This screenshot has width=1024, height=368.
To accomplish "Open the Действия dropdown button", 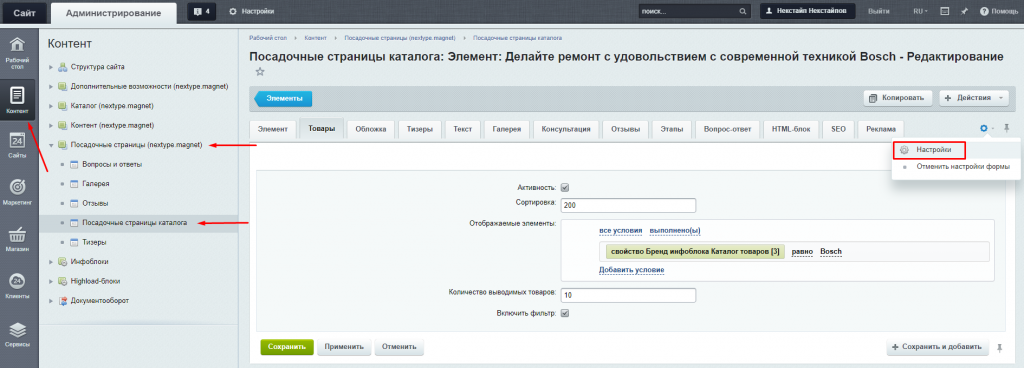I will pos(974,98).
